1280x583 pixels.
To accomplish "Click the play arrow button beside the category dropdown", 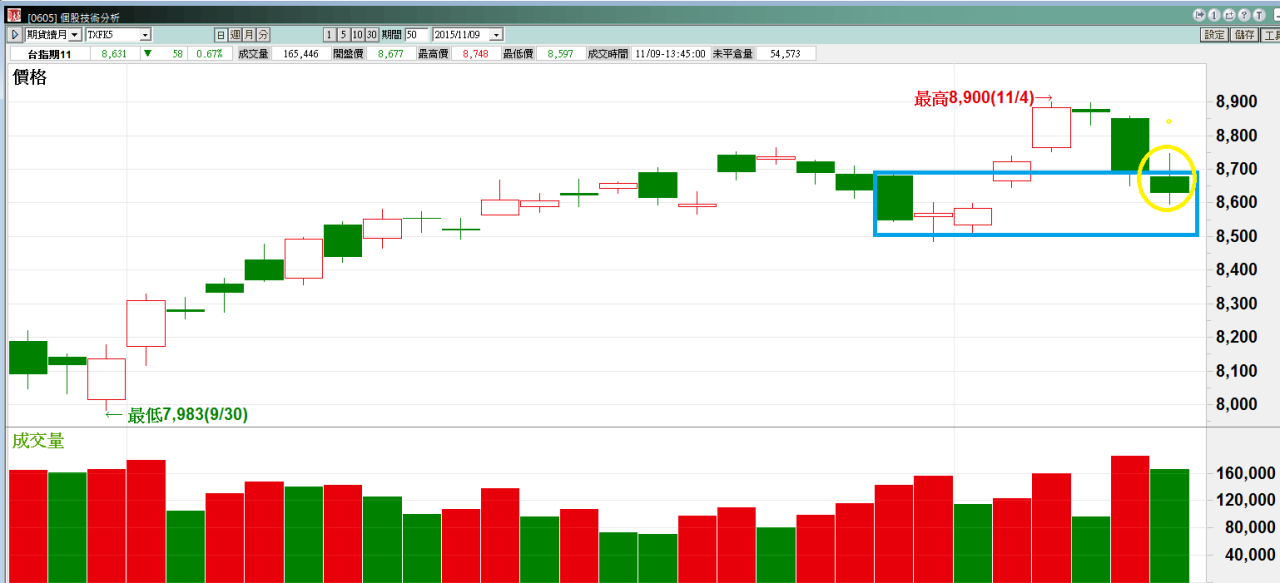I will click(15, 35).
